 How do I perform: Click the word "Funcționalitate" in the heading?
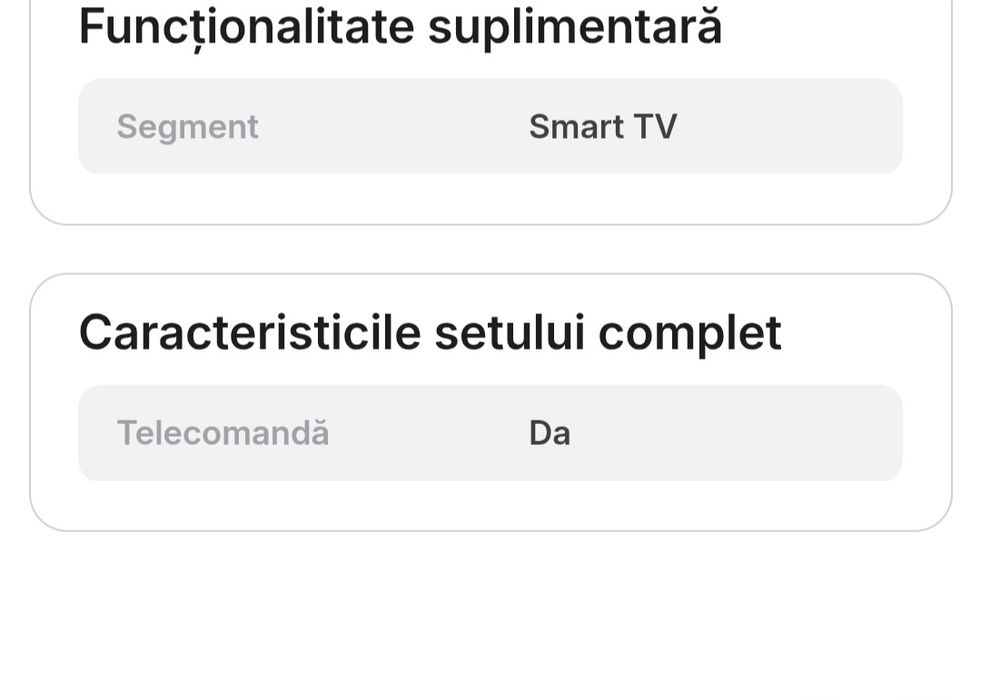[246, 27]
